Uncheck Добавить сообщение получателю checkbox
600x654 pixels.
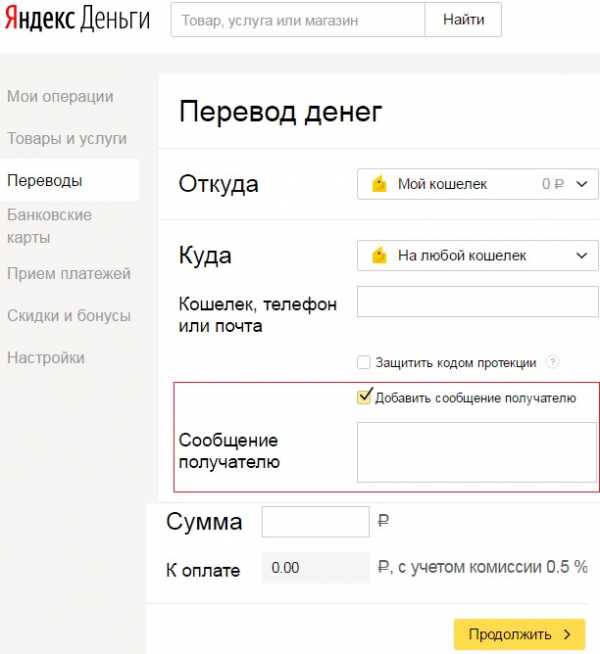(364, 397)
